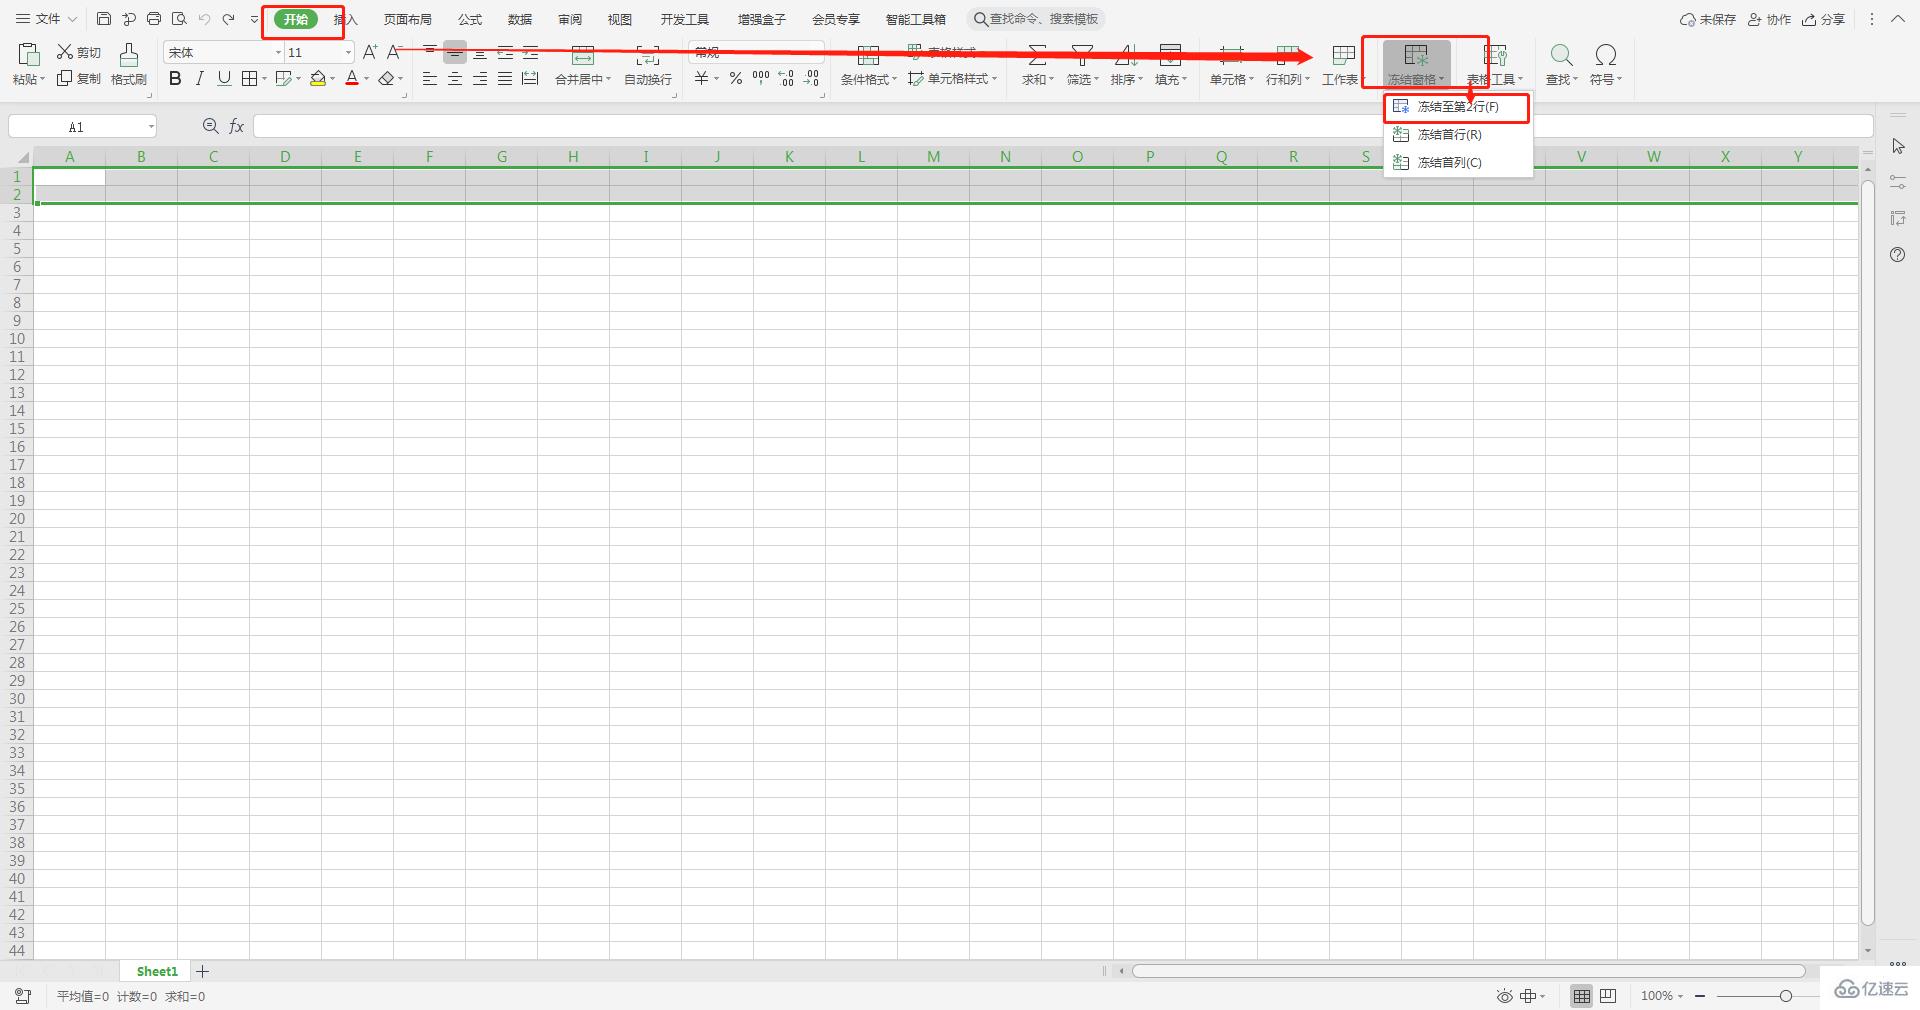Click the 分享 Share button
This screenshot has width=1920, height=1010.
tap(1823, 19)
